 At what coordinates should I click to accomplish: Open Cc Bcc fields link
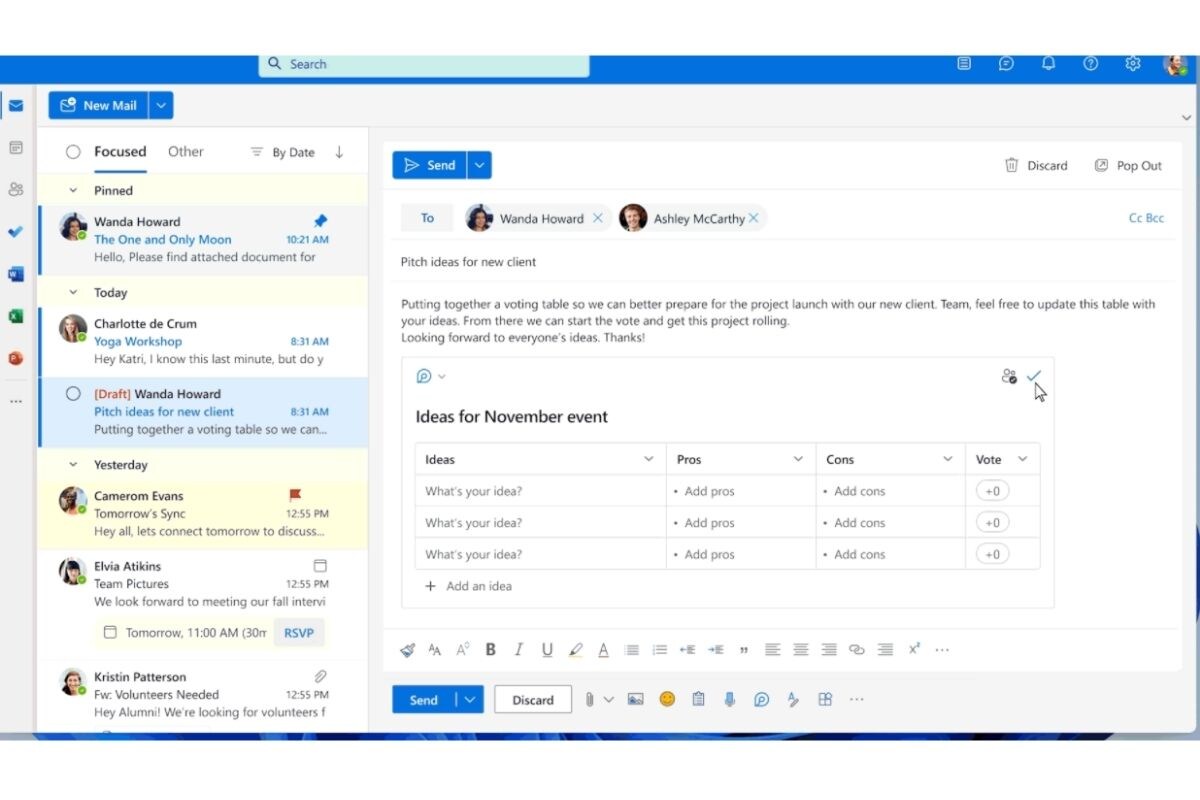pos(1146,218)
